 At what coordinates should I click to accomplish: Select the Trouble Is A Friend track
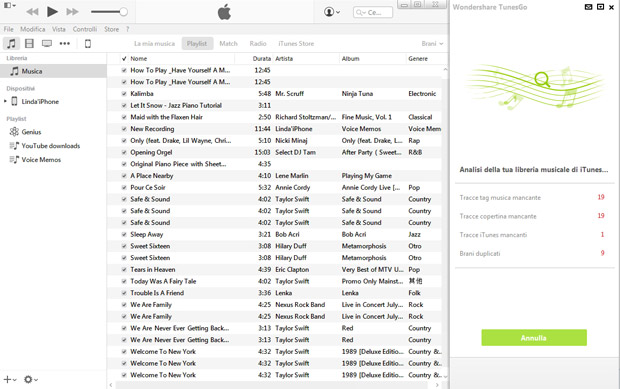[x=274, y=293]
